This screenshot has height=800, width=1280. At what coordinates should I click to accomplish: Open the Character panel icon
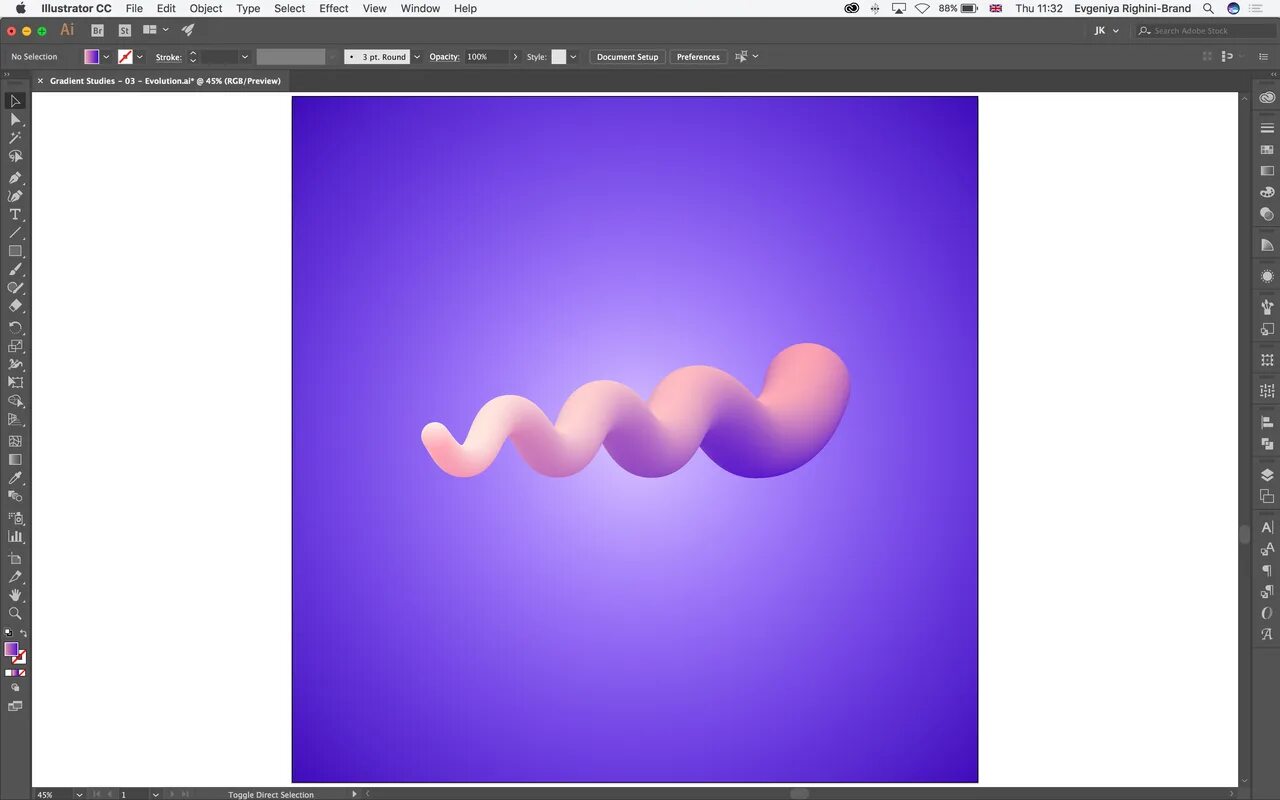[x=1267, y=527]
